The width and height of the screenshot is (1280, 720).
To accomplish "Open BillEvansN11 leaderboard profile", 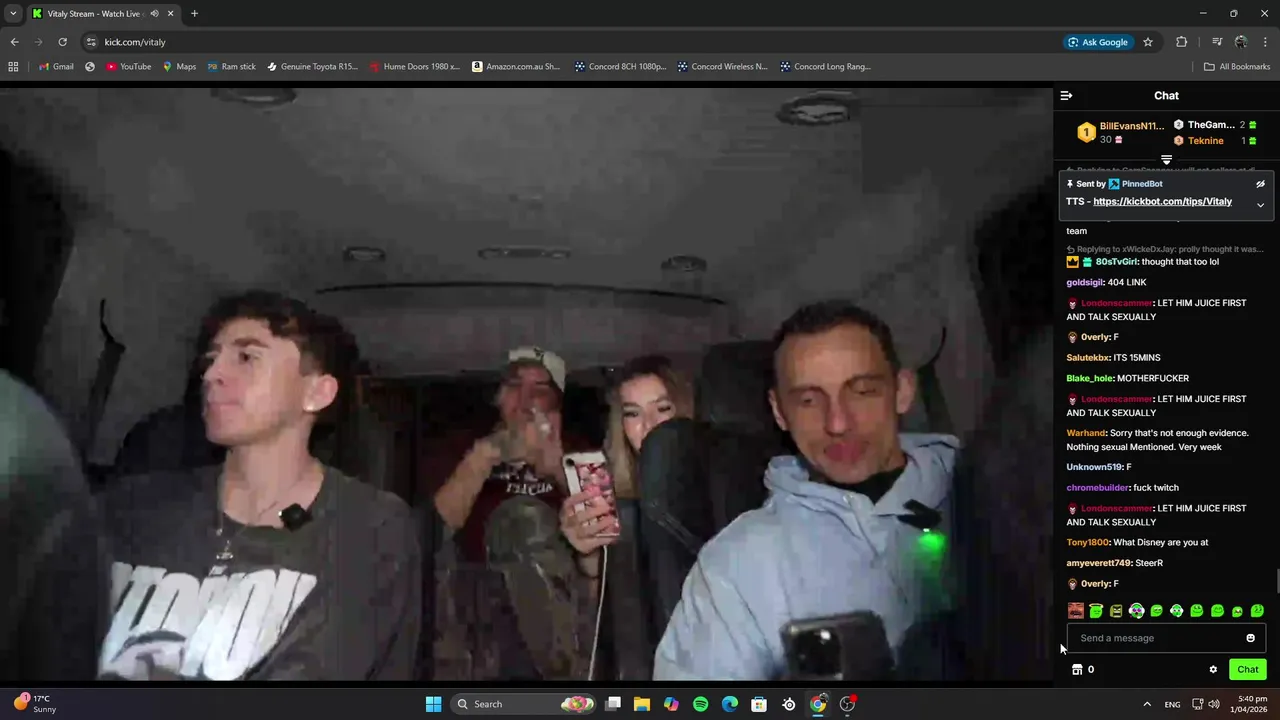I will [1132, 126].
